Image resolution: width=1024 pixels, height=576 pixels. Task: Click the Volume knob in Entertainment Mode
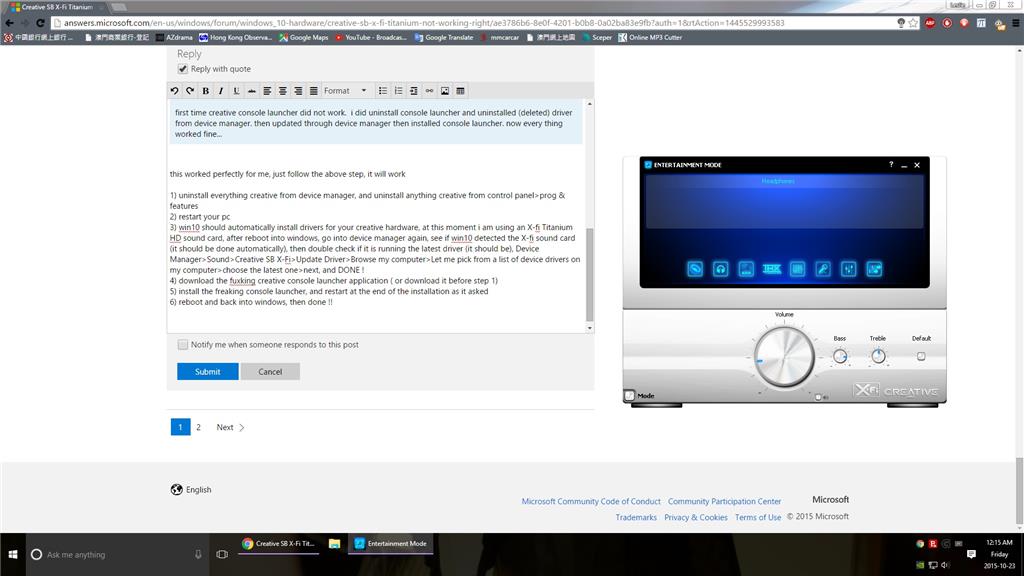tap(784, 357)
